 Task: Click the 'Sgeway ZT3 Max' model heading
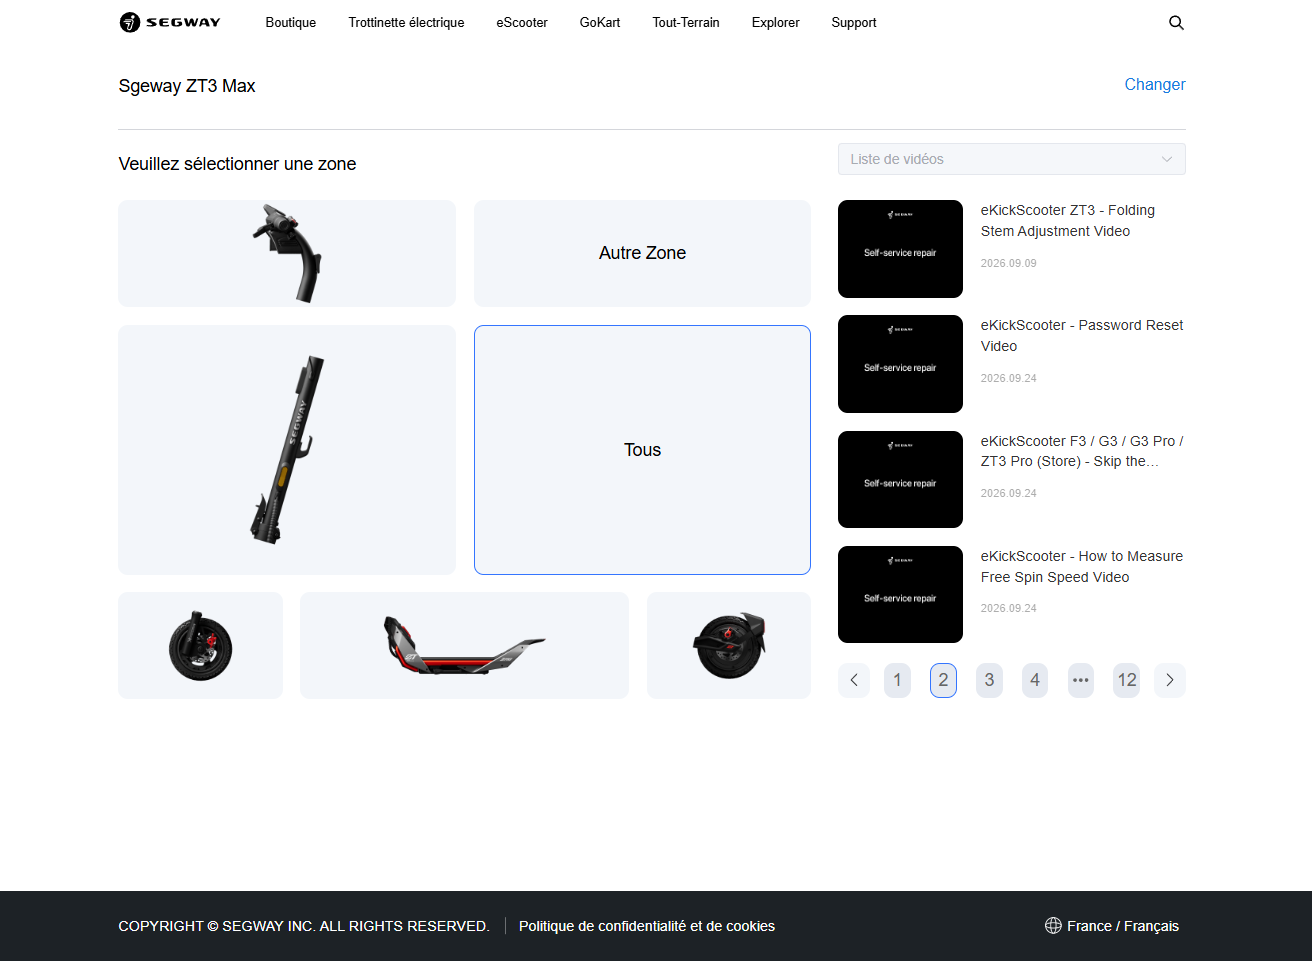(x=187, y=86)
